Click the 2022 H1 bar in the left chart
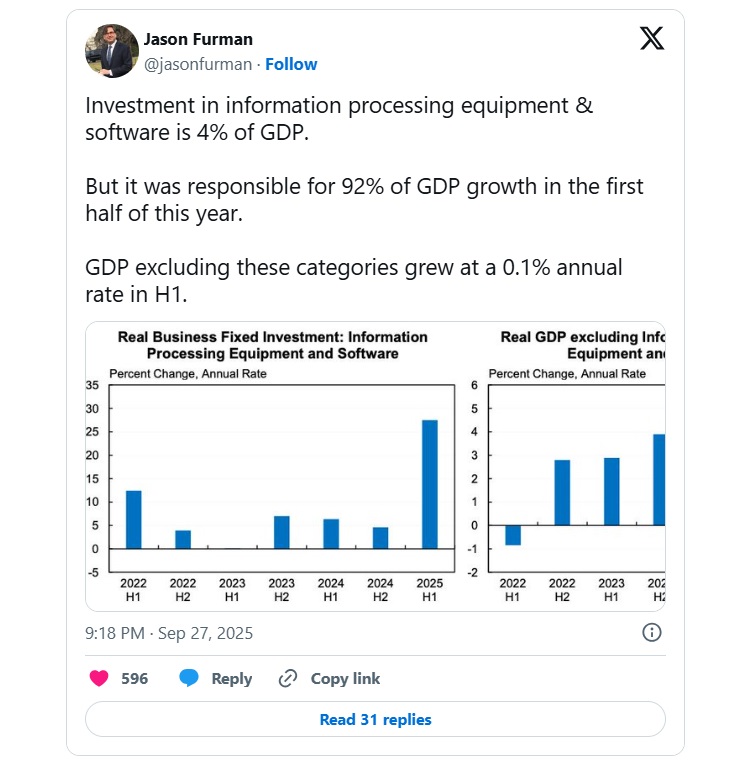This screenshot has width=750, height=770. pyautogui.click(x=133, y=519)
